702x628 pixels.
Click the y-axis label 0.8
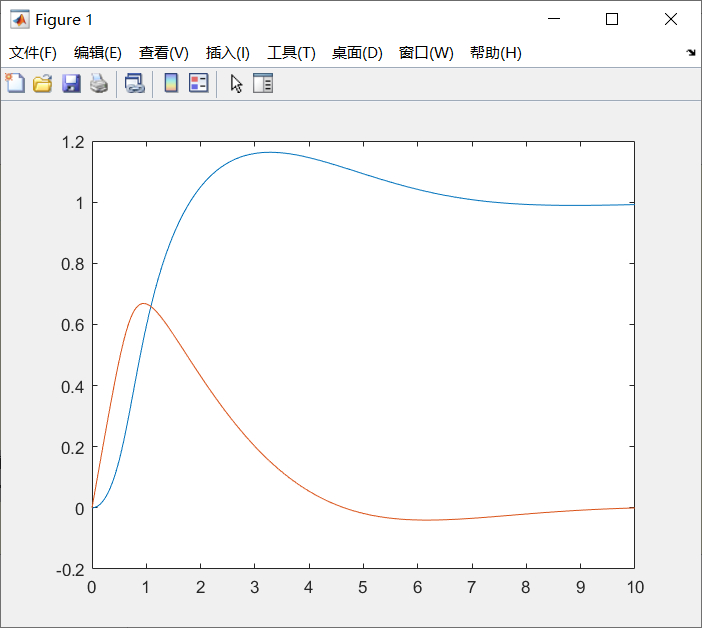point(73,264)
